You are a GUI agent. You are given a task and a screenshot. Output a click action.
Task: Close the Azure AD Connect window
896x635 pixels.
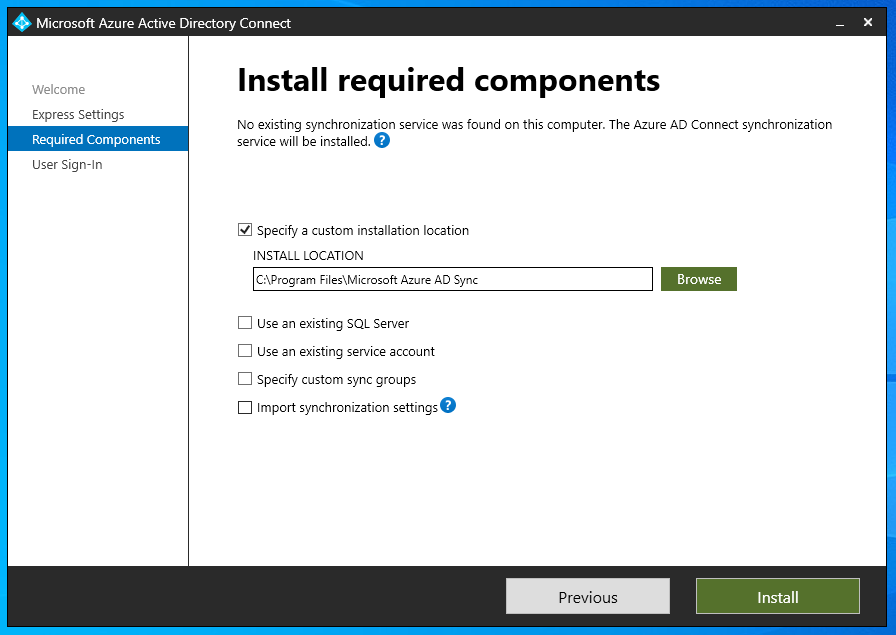point(868,22)
